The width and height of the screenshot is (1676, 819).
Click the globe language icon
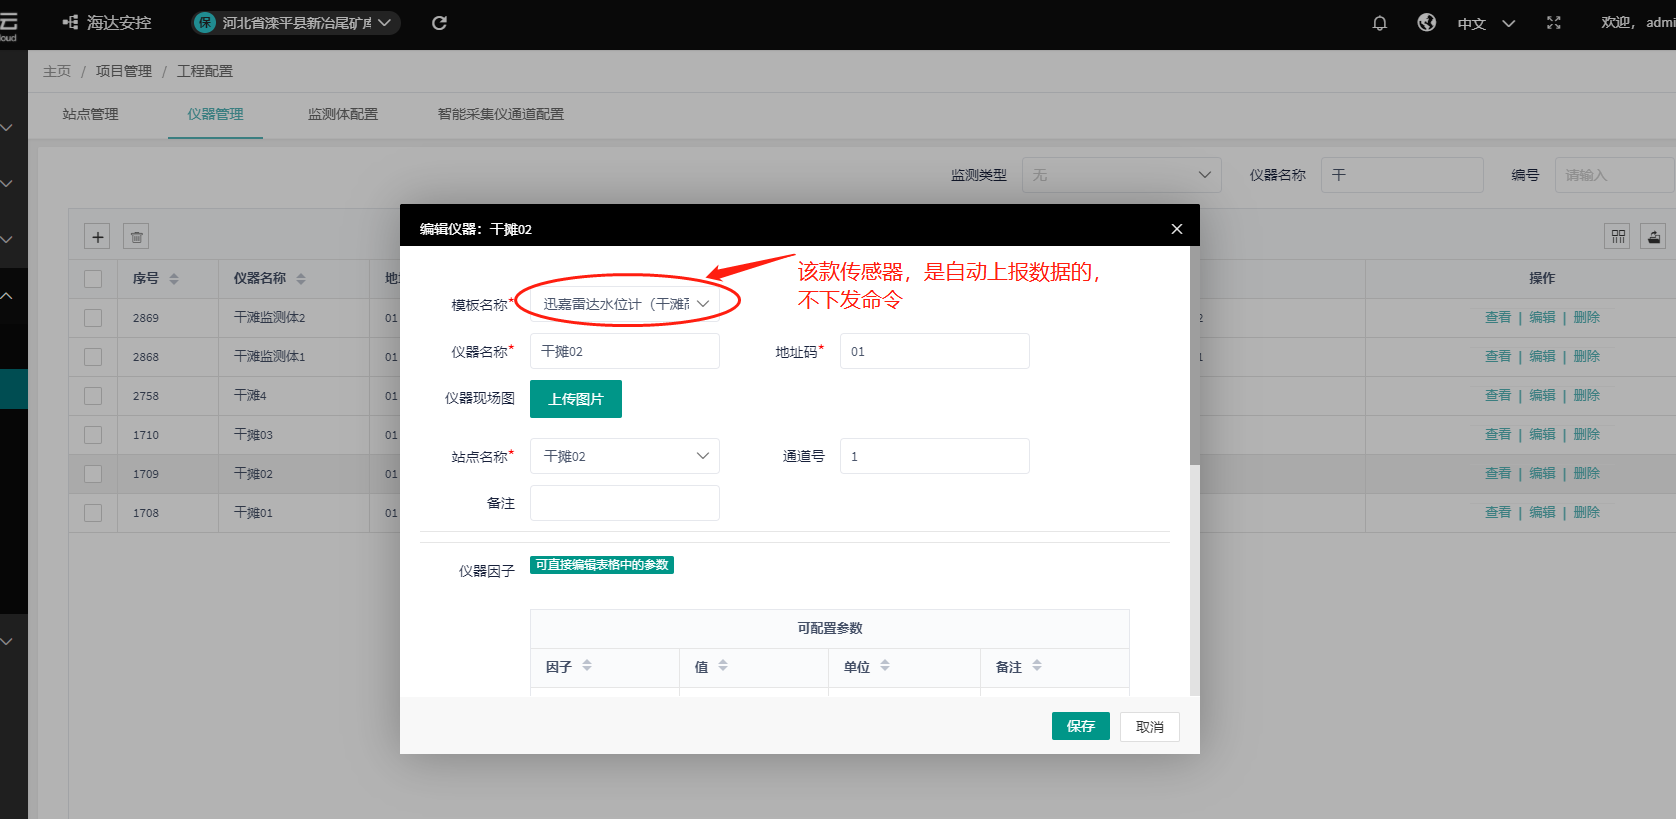[1427, 23]
